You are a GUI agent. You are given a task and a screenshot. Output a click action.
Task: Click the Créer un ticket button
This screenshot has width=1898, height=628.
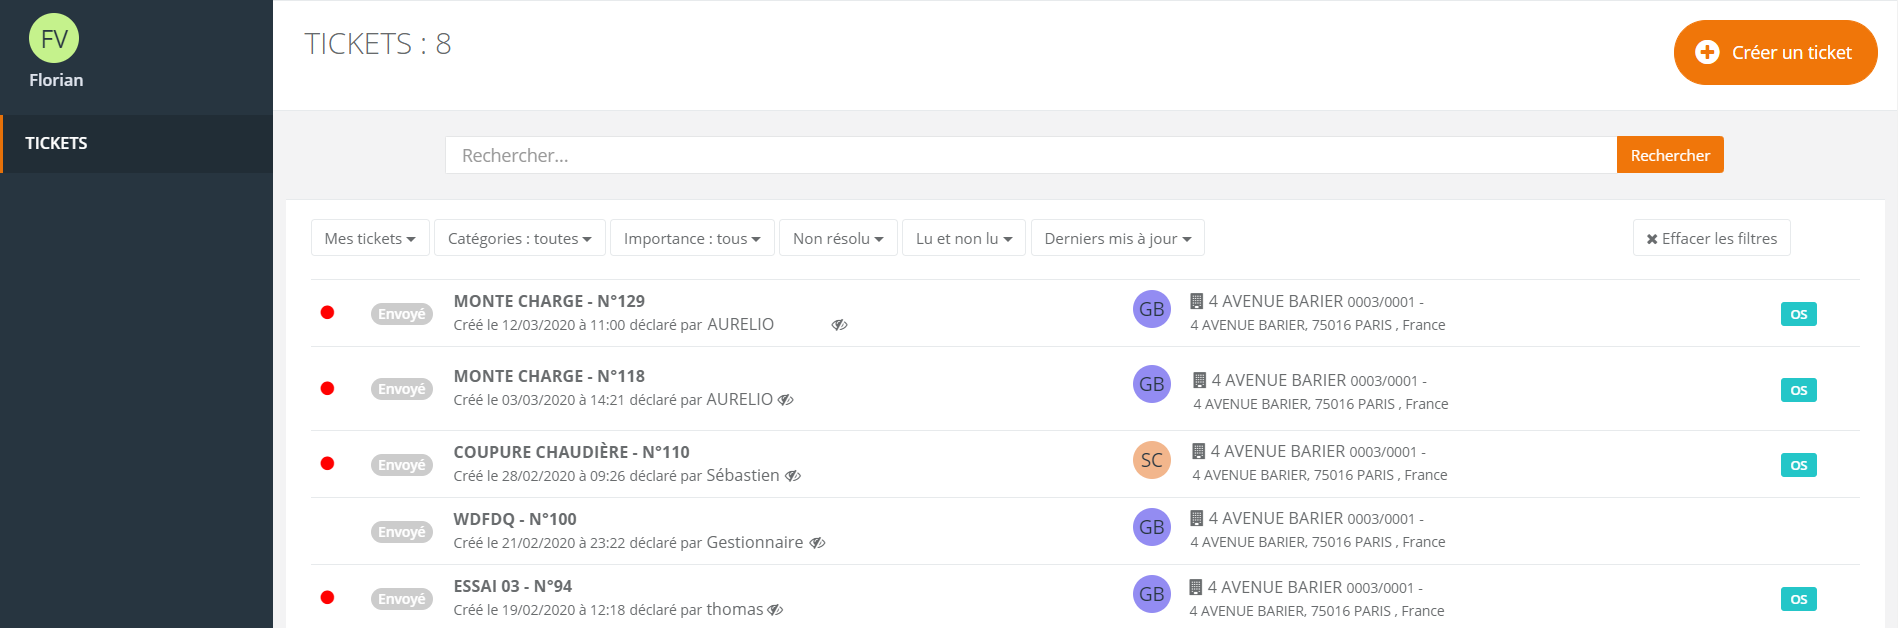click(1775, 52)
